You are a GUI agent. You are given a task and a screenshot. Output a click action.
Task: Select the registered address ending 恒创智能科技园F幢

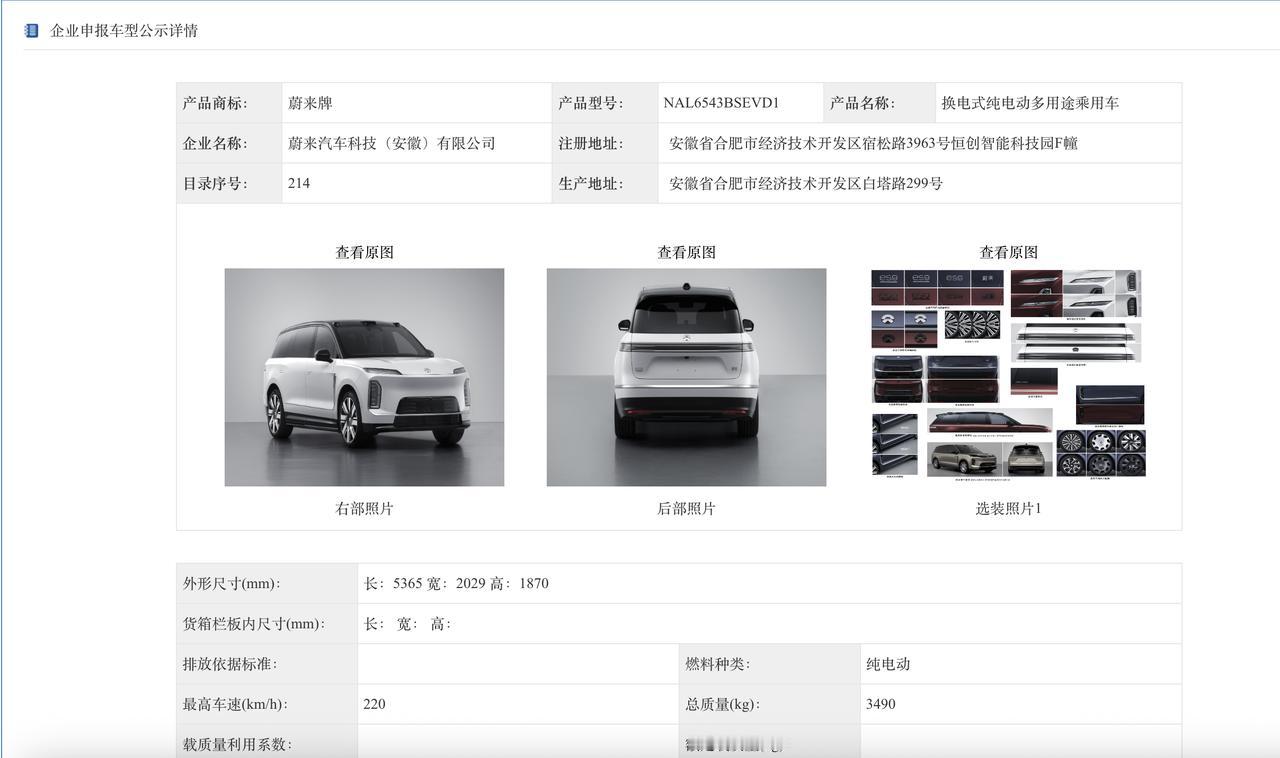point(873,143)
